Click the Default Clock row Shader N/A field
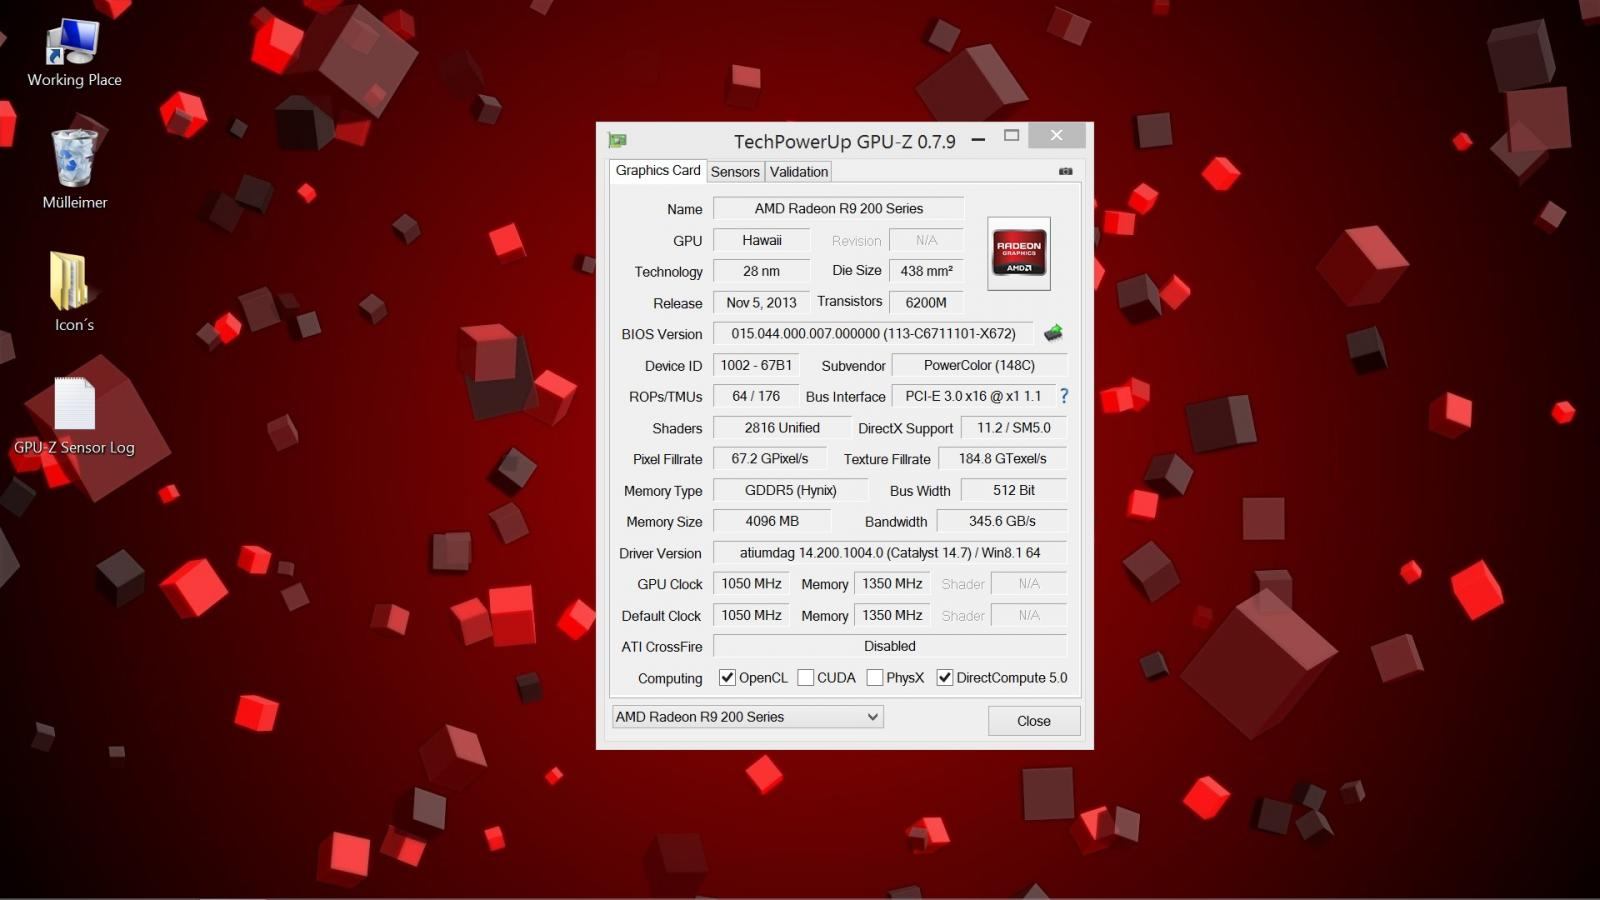The width and height of the screenshot is (1600, 900). point(1028,616)
